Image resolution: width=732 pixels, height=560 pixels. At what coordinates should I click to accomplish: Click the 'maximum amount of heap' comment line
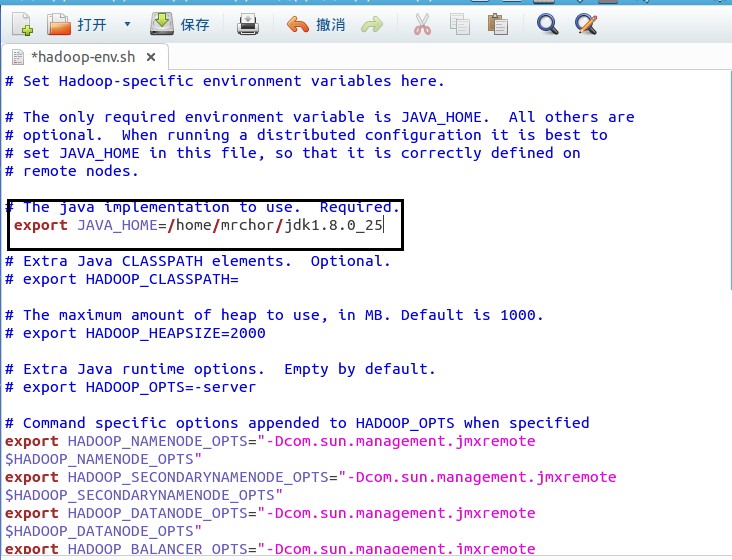[274, 315]
